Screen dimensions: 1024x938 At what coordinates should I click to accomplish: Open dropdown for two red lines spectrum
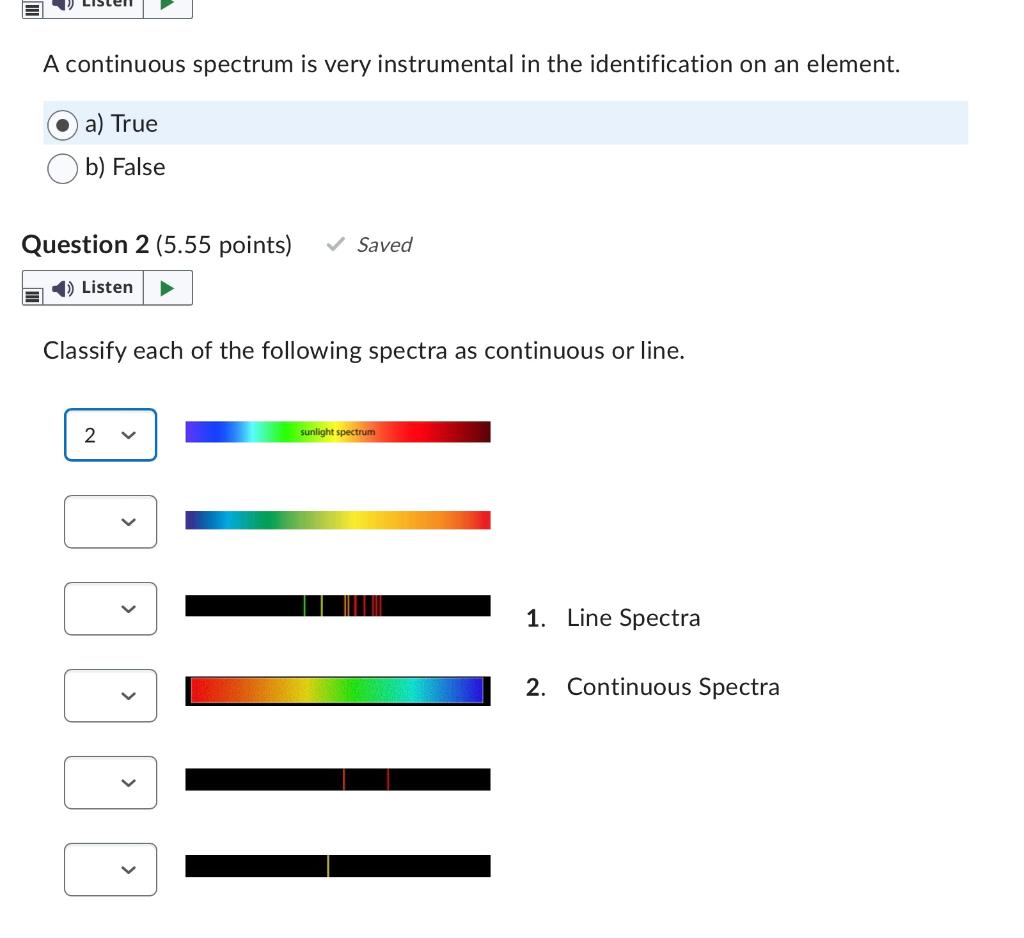[110, 783]
